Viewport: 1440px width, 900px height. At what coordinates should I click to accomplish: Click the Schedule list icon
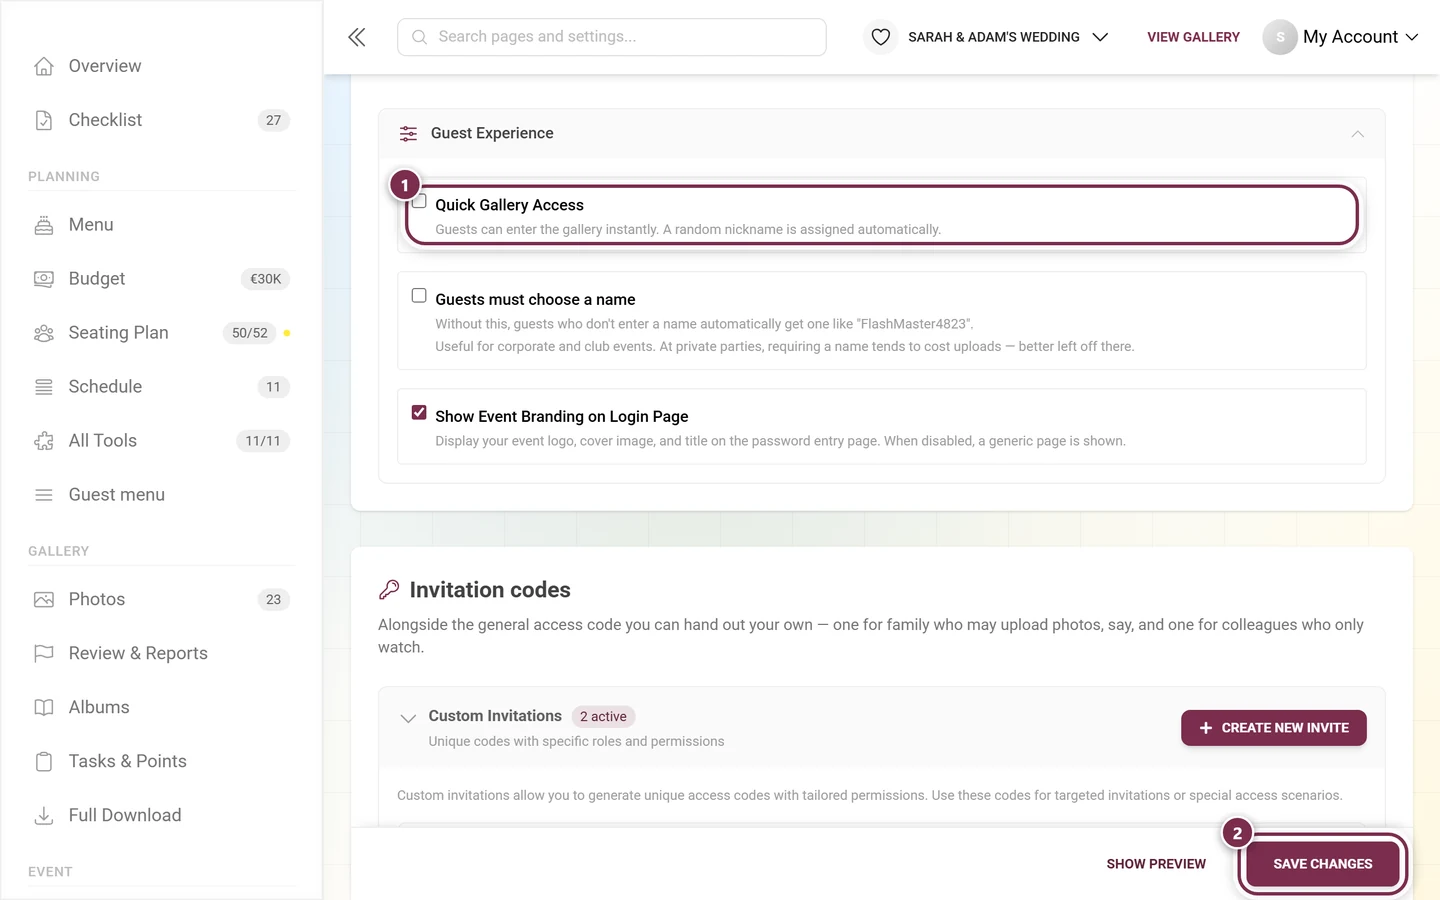pyautogui.click(x=44, y=387)
